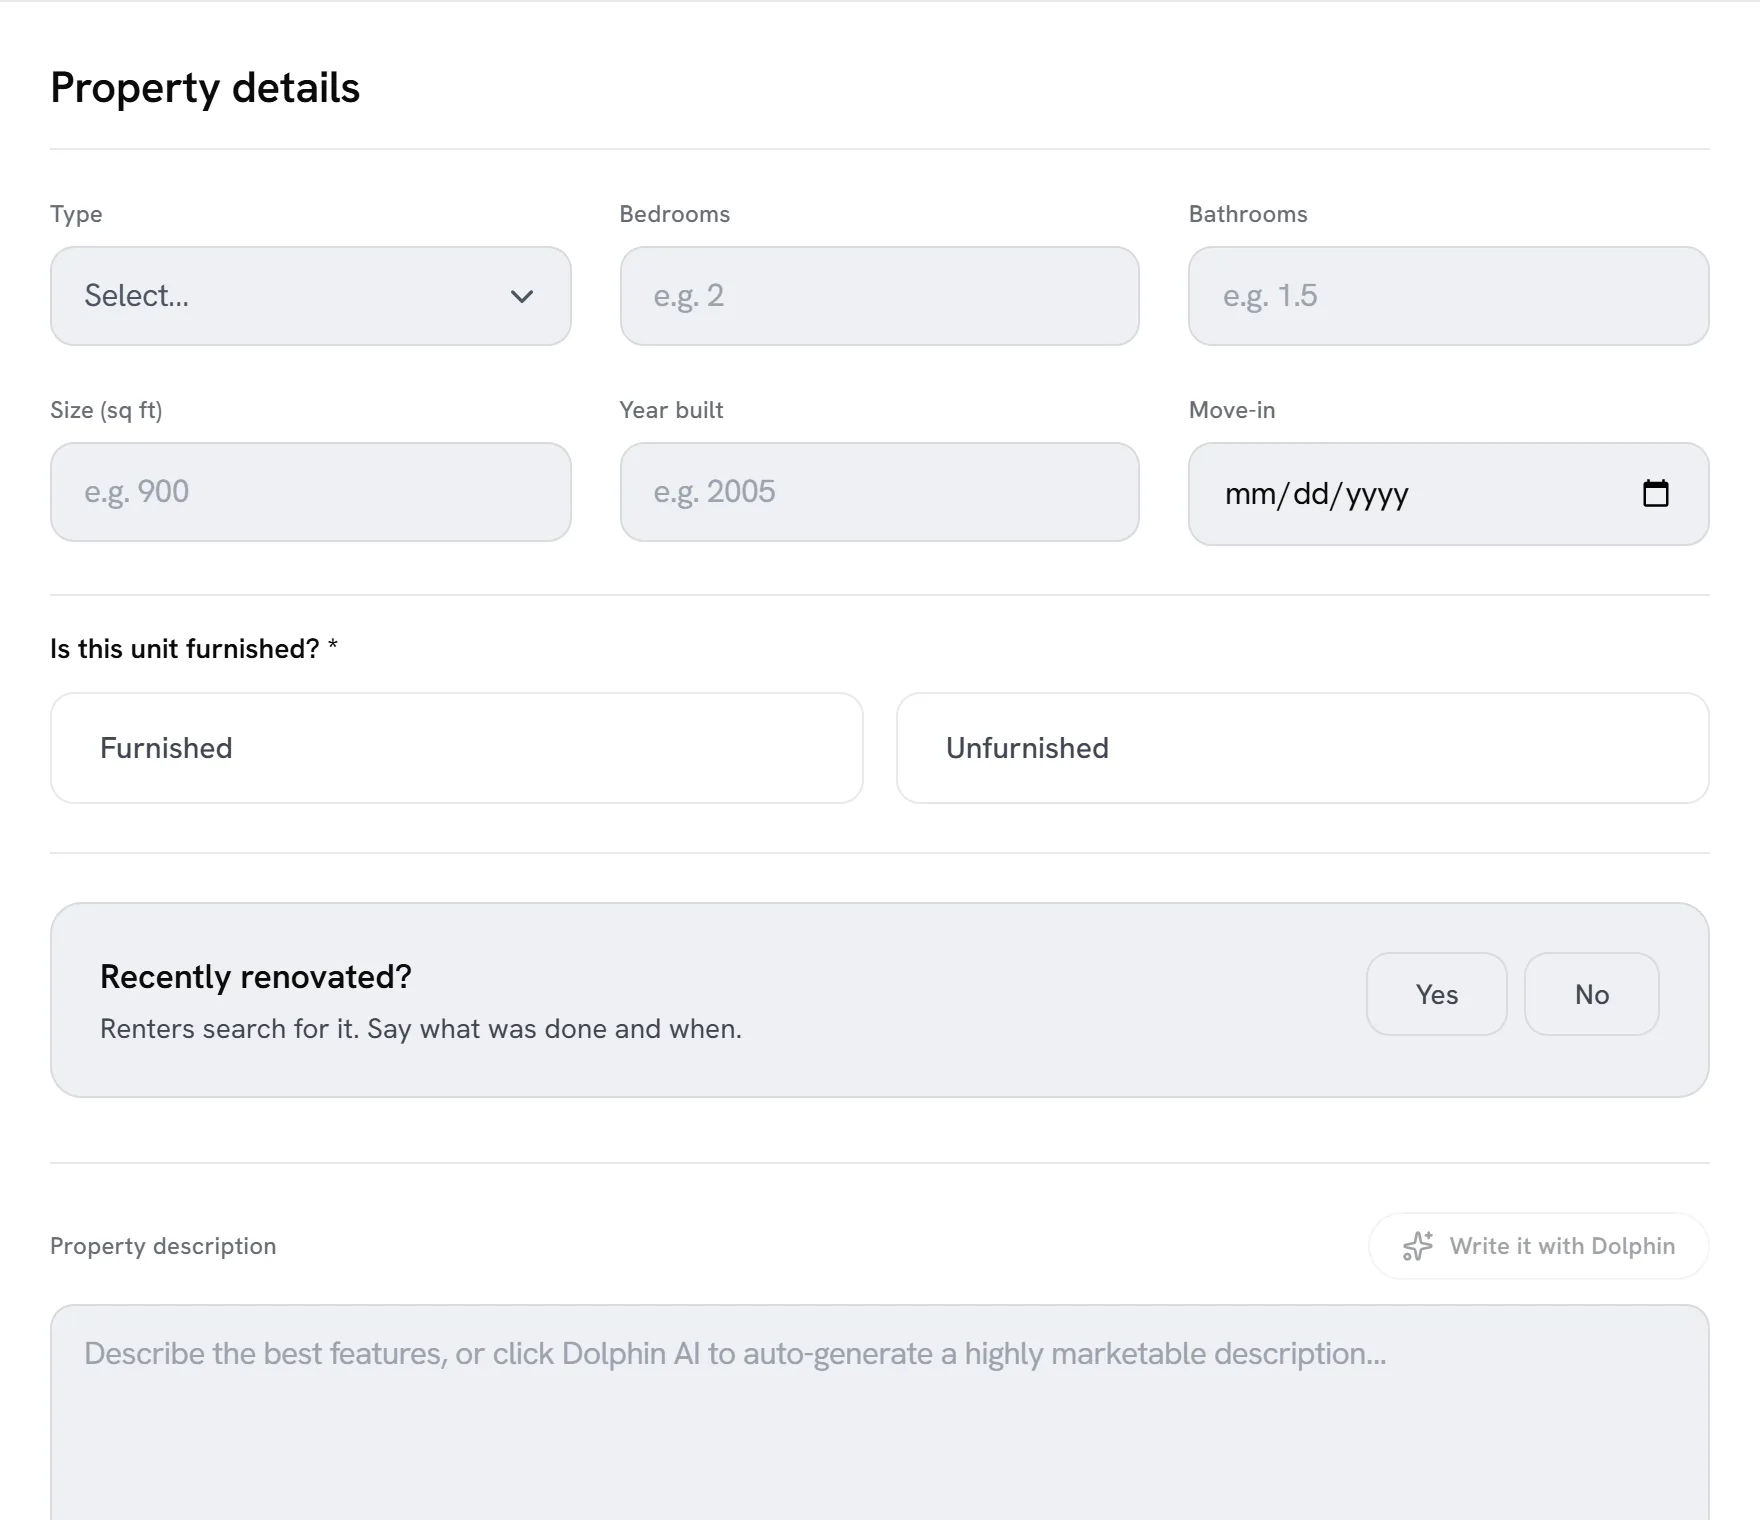
Task: Open the Type dropdown
Action: [x=310, y=296]
